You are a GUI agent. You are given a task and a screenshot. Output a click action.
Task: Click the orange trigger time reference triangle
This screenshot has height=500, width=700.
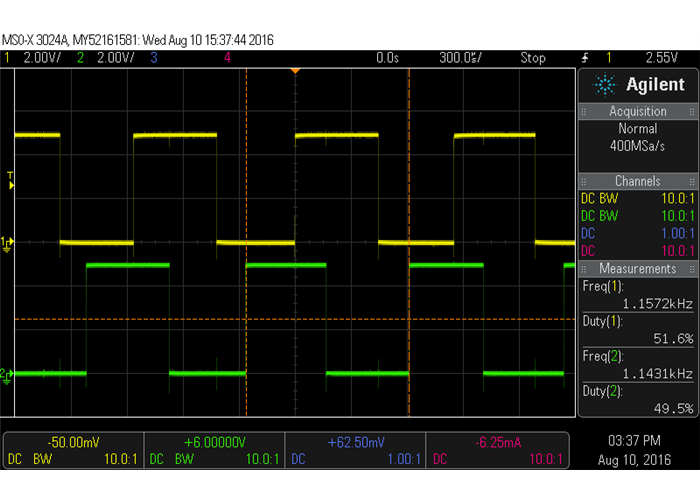pos(294,71)
